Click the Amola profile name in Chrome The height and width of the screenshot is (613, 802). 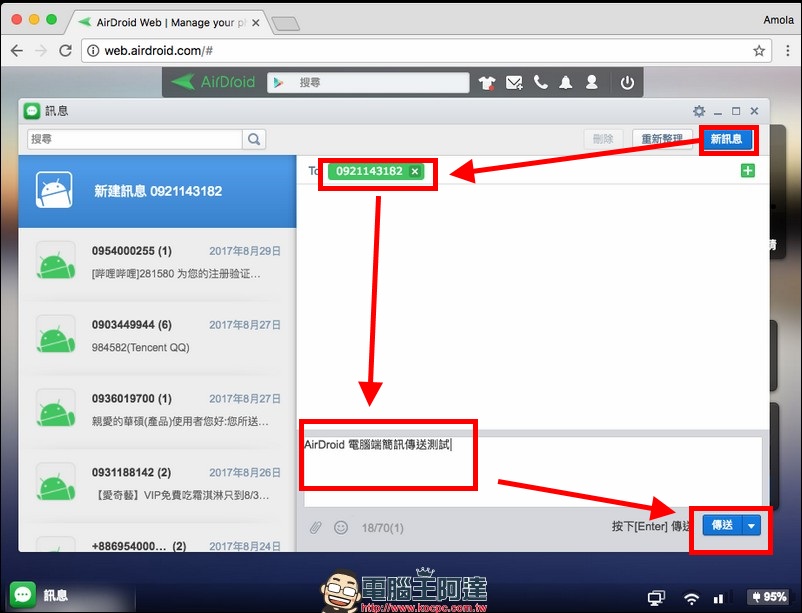click(778, 20)
